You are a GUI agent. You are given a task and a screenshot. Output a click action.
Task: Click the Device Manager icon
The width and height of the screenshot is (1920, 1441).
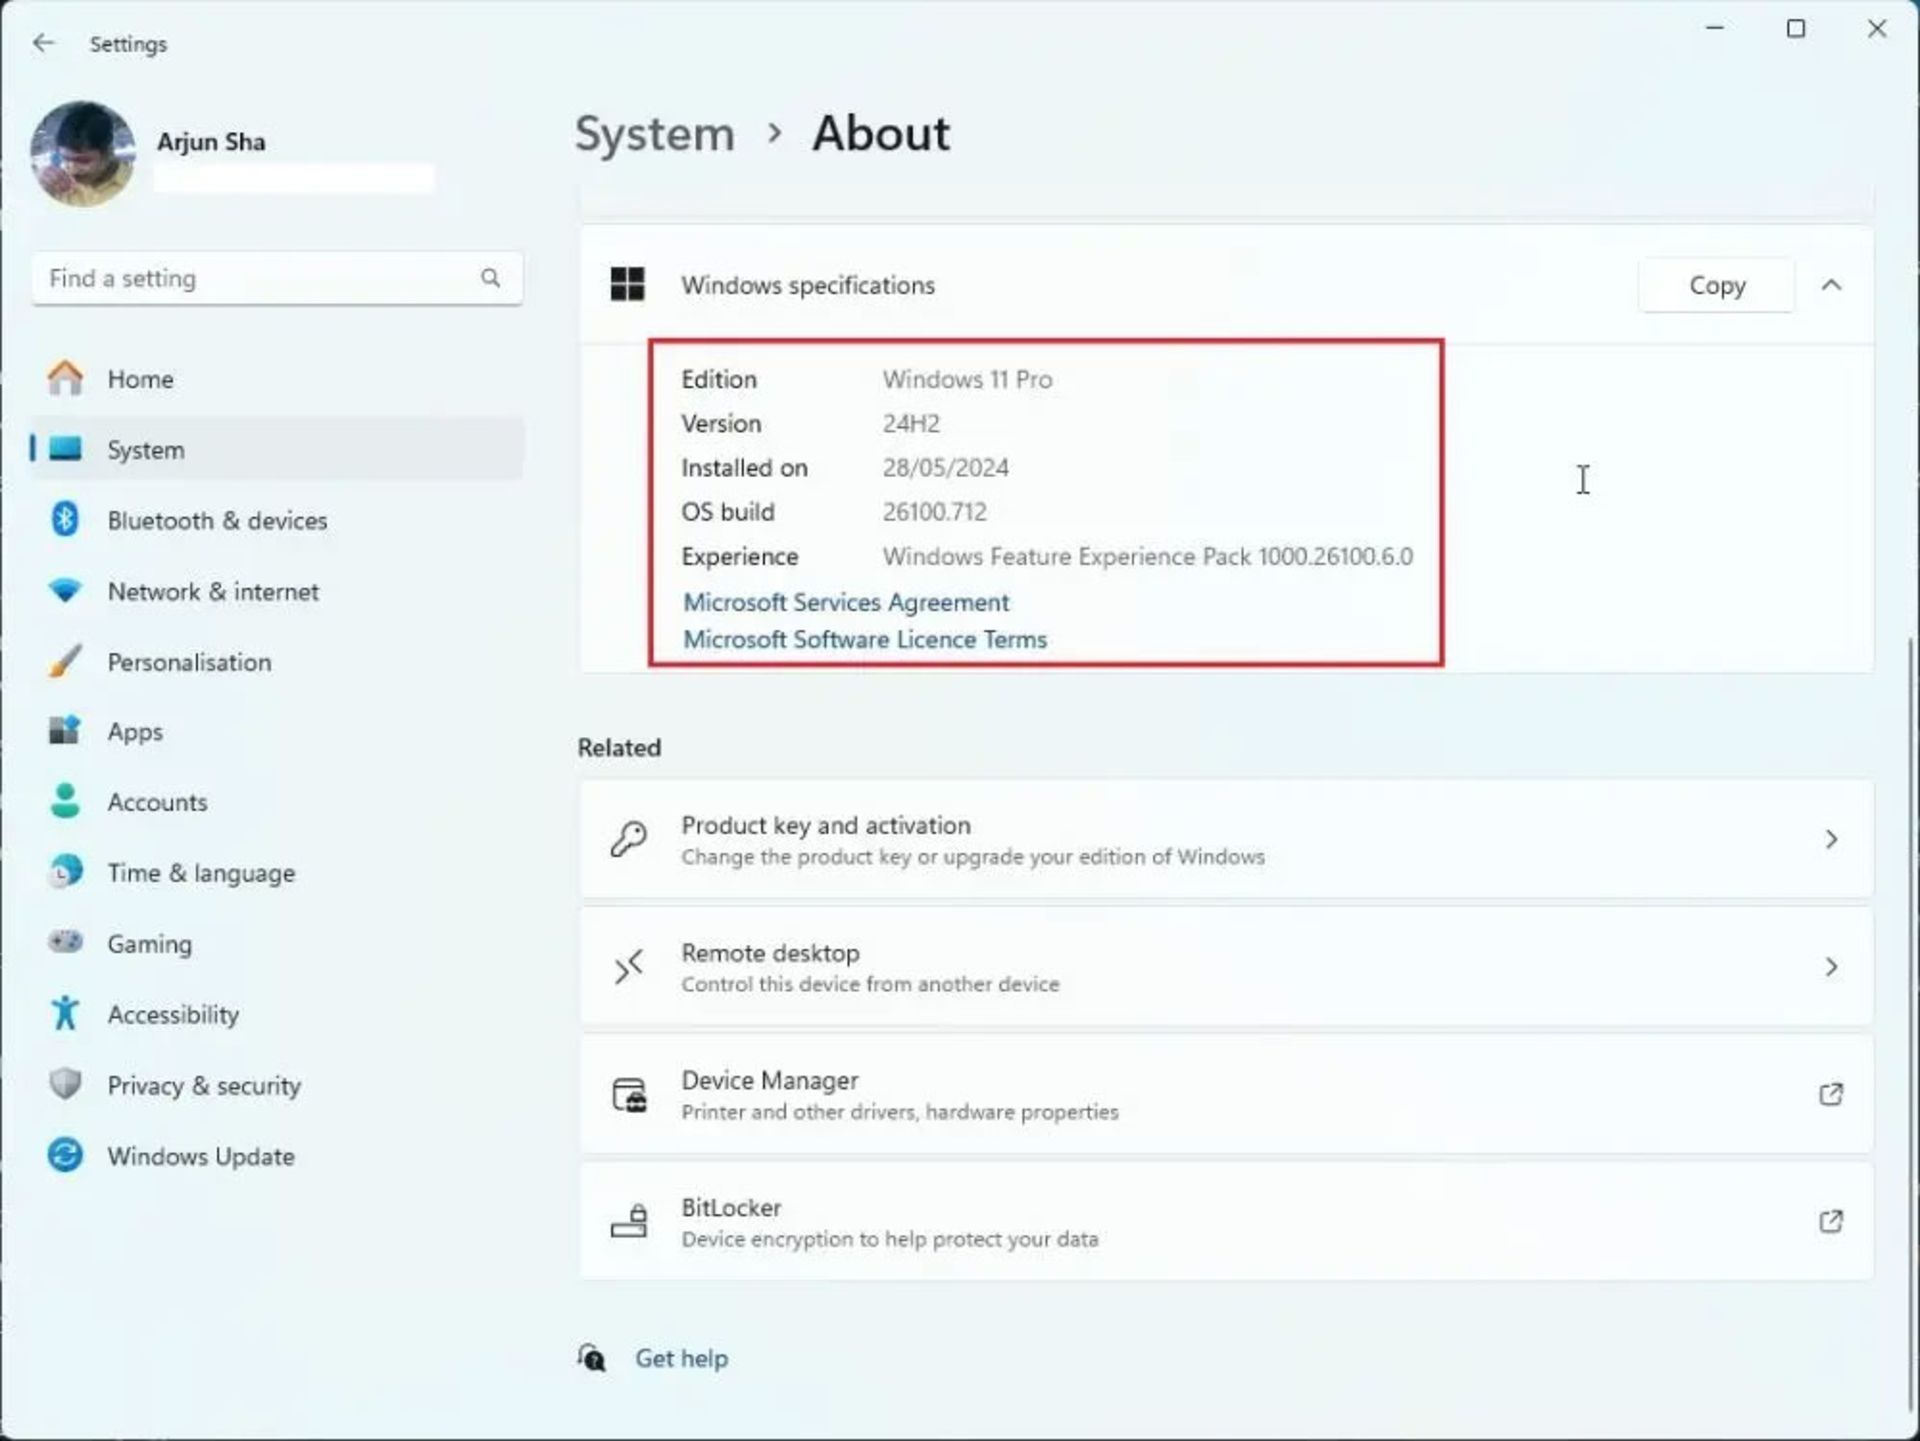[x=629, y=1094]
